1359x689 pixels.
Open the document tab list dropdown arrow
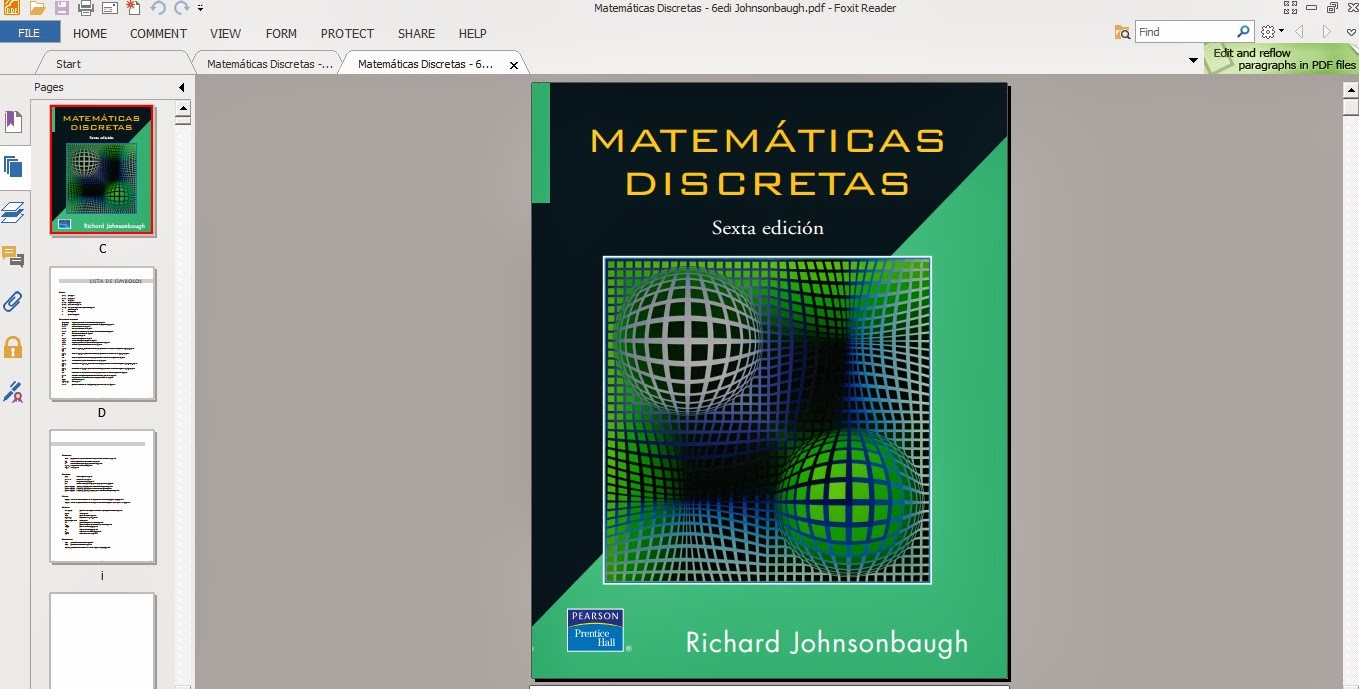(1193, 61)
